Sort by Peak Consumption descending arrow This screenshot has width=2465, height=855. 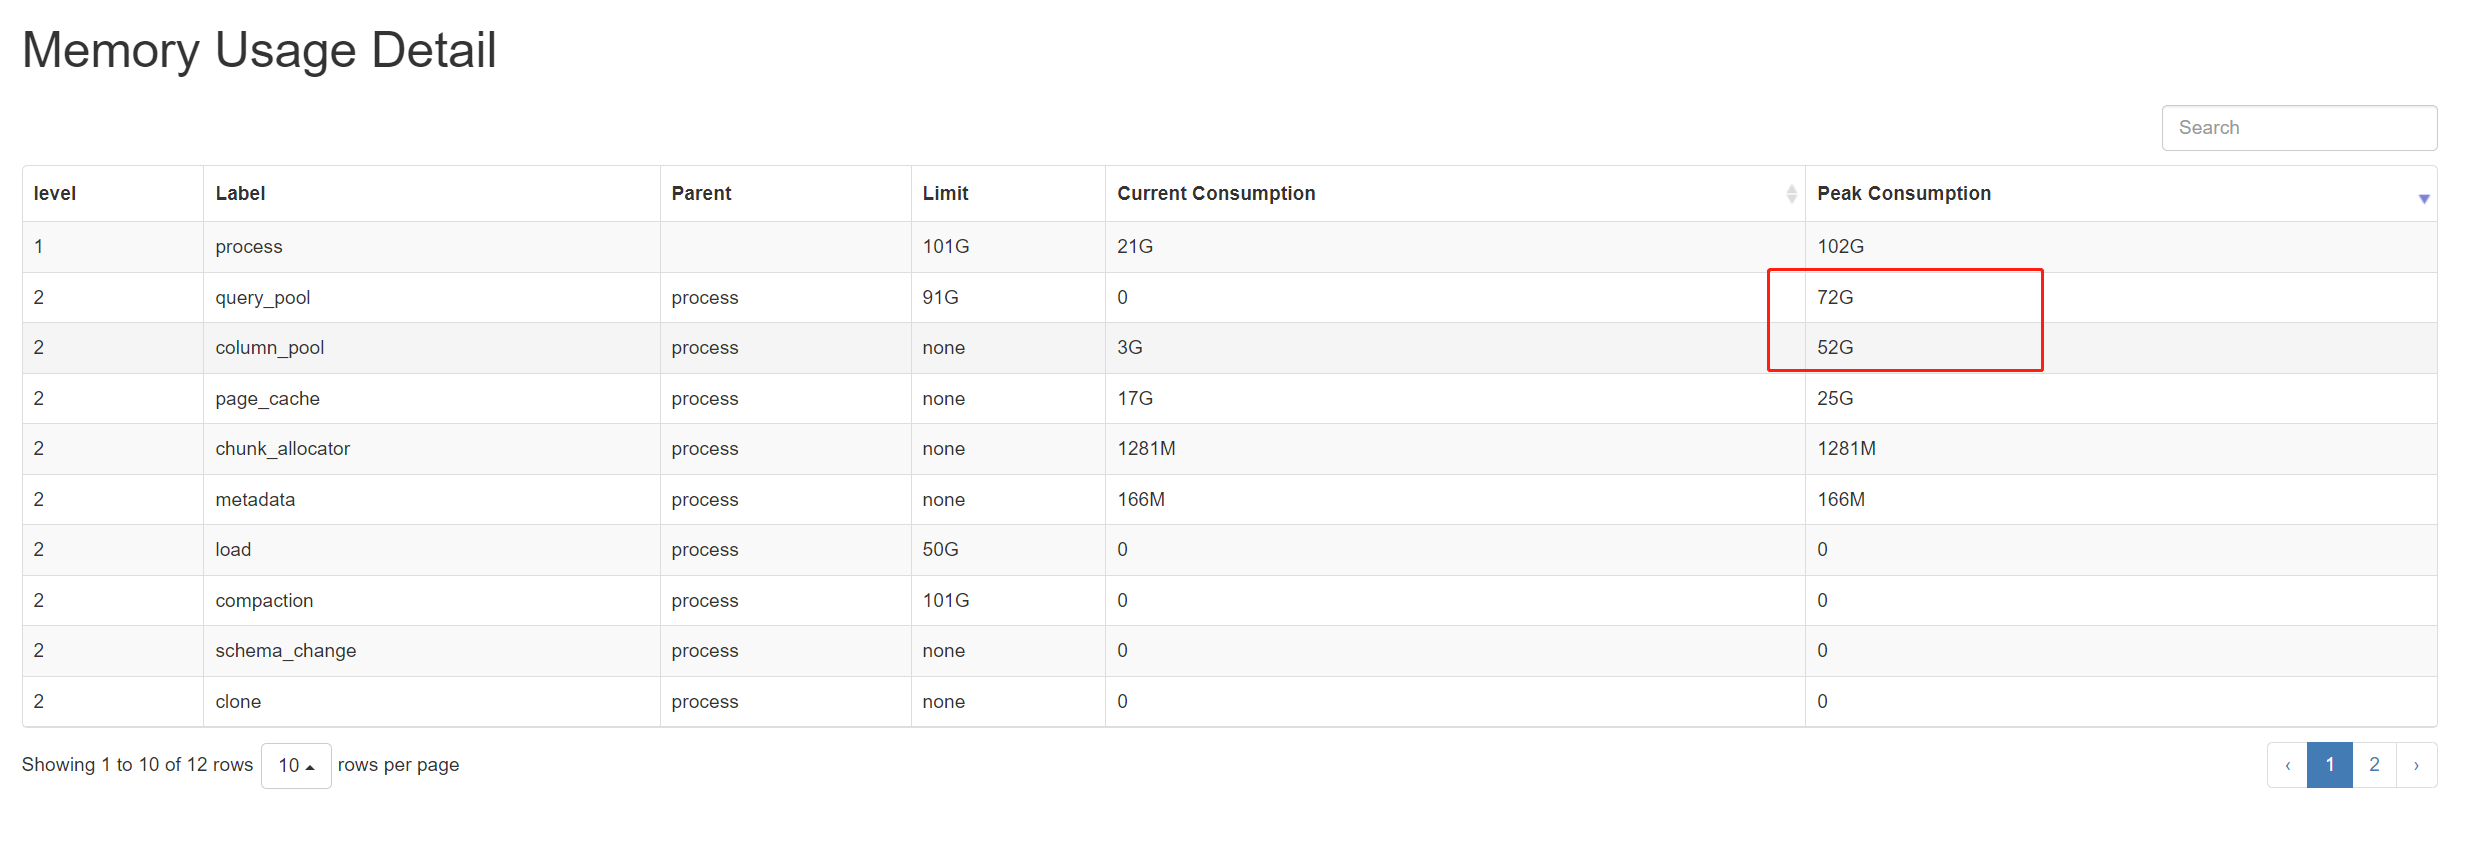point(2423,198)
